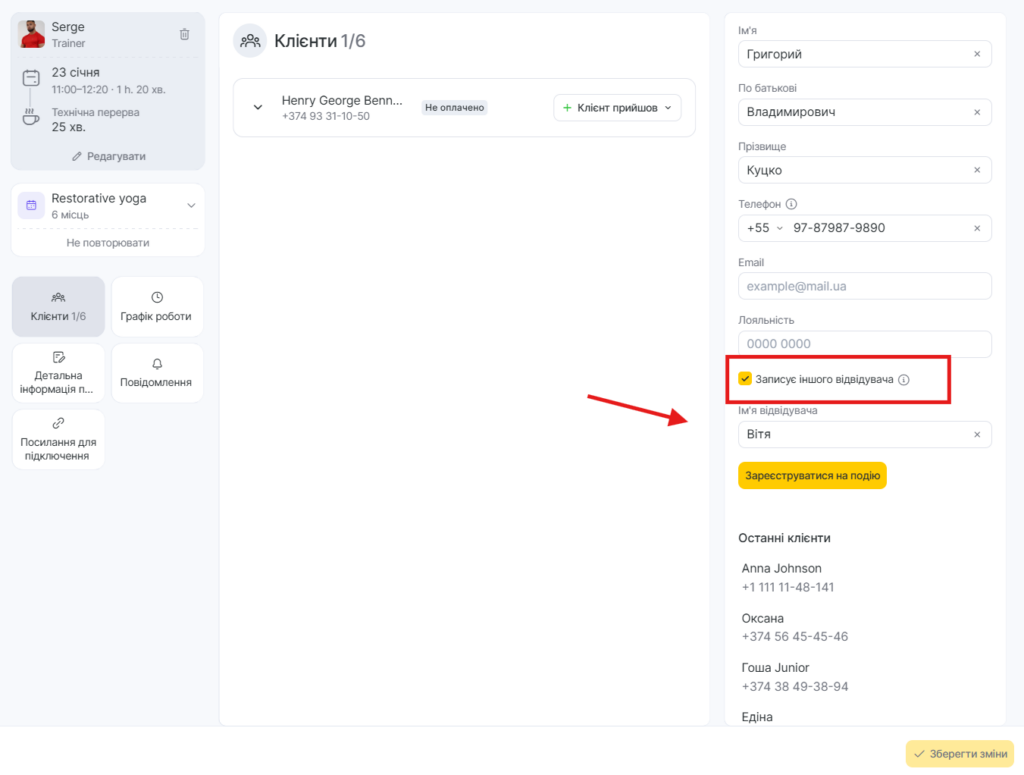Viewport: 1024px width, 775px height.
Task: Click Редагувати to edit the event
Action: pyautogui.click(x=108, y=156)
